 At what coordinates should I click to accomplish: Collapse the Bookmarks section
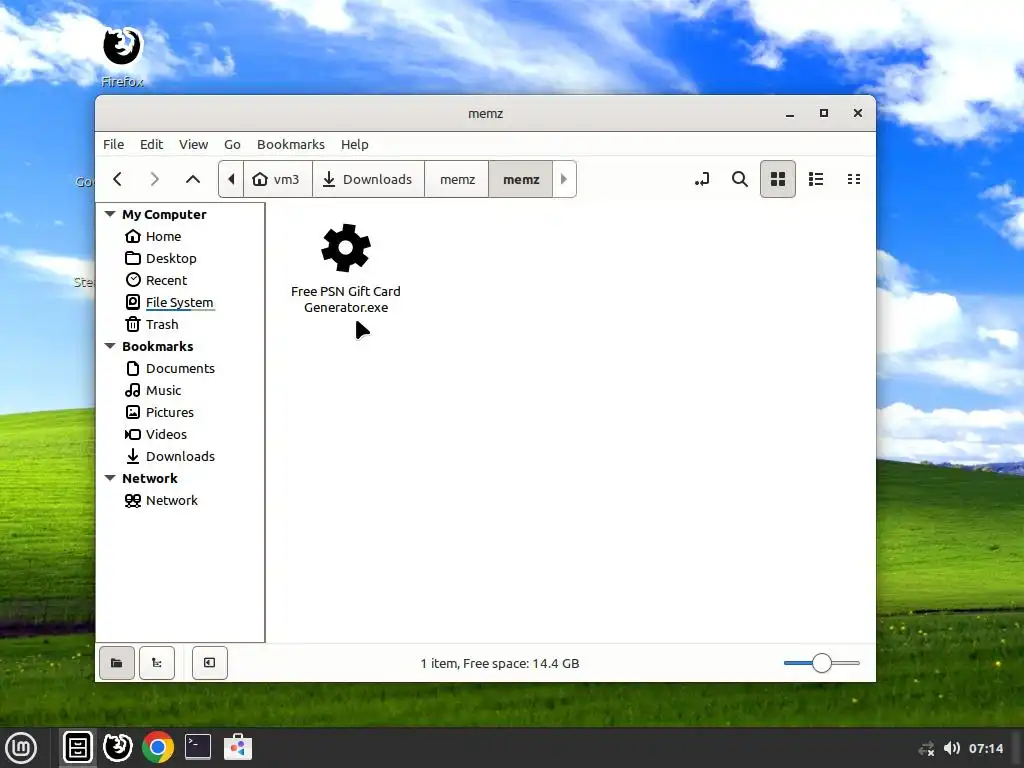(x=110, y=346)
